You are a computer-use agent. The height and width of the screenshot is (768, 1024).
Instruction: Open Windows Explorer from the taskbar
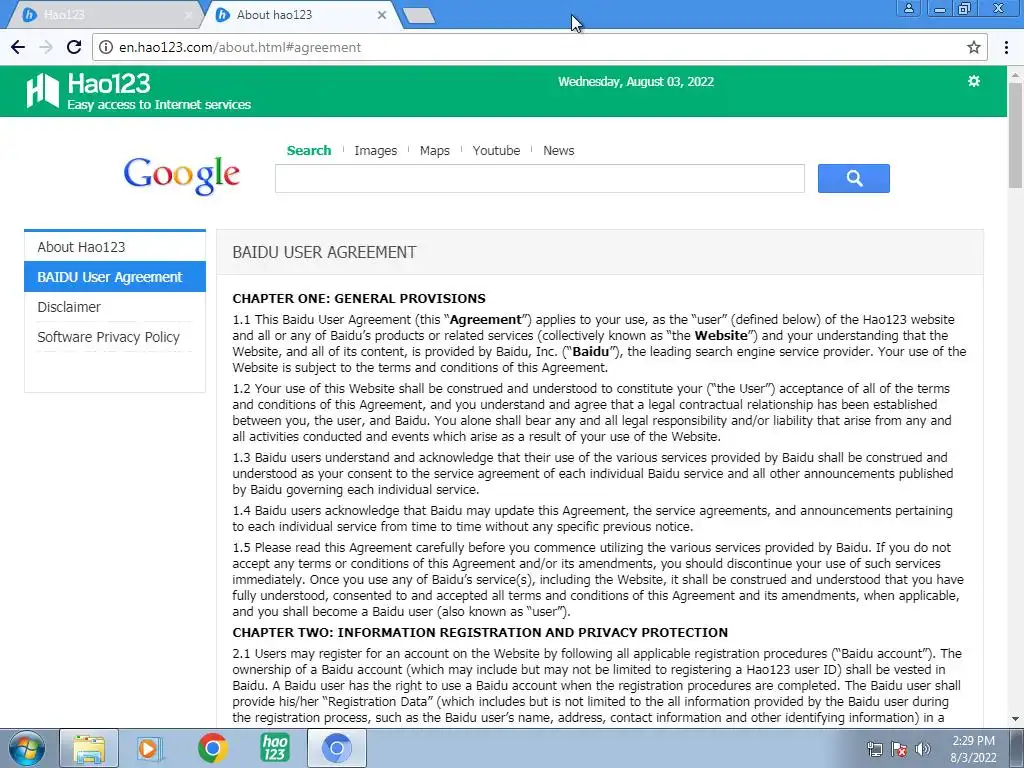pyautogui.click(x=89, y=748)
